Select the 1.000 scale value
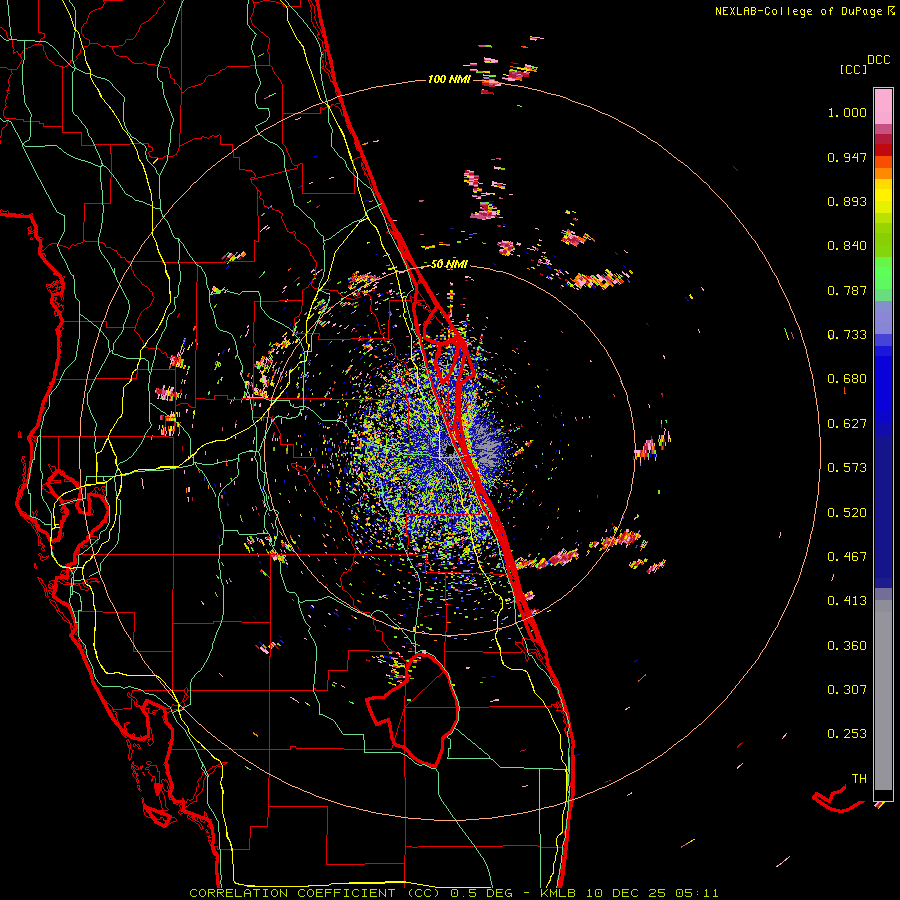This screenshot has height=900, width=900. [x=847, y=112]
